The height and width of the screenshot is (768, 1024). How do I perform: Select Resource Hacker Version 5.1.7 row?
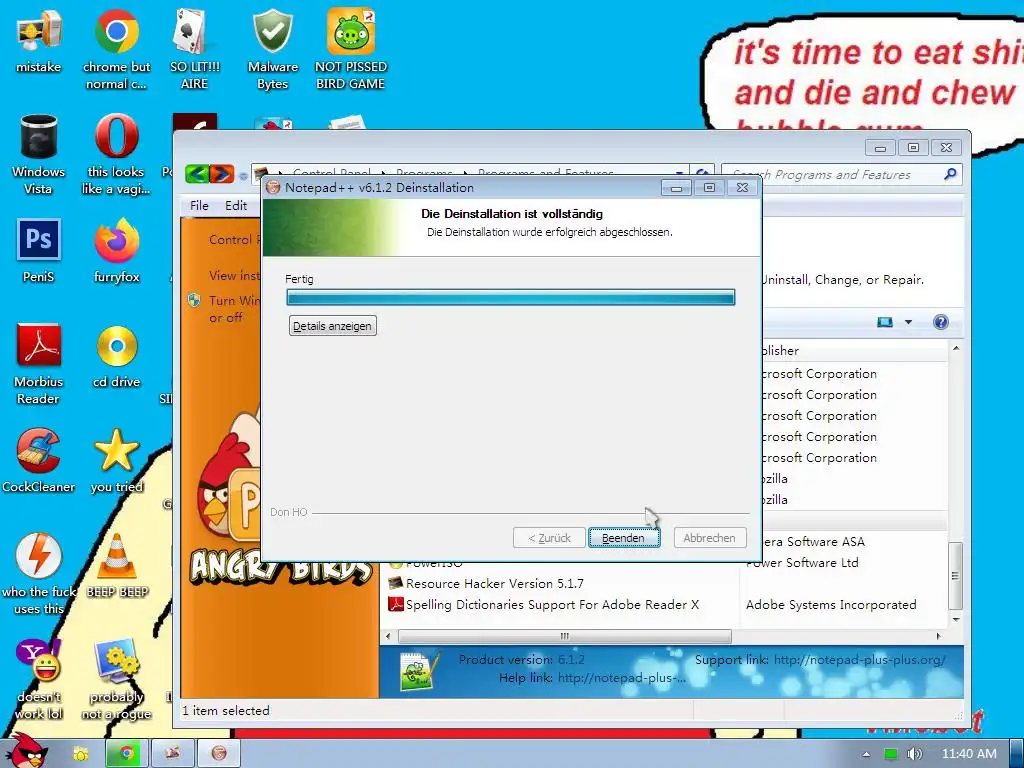click(x=494, y=583)
